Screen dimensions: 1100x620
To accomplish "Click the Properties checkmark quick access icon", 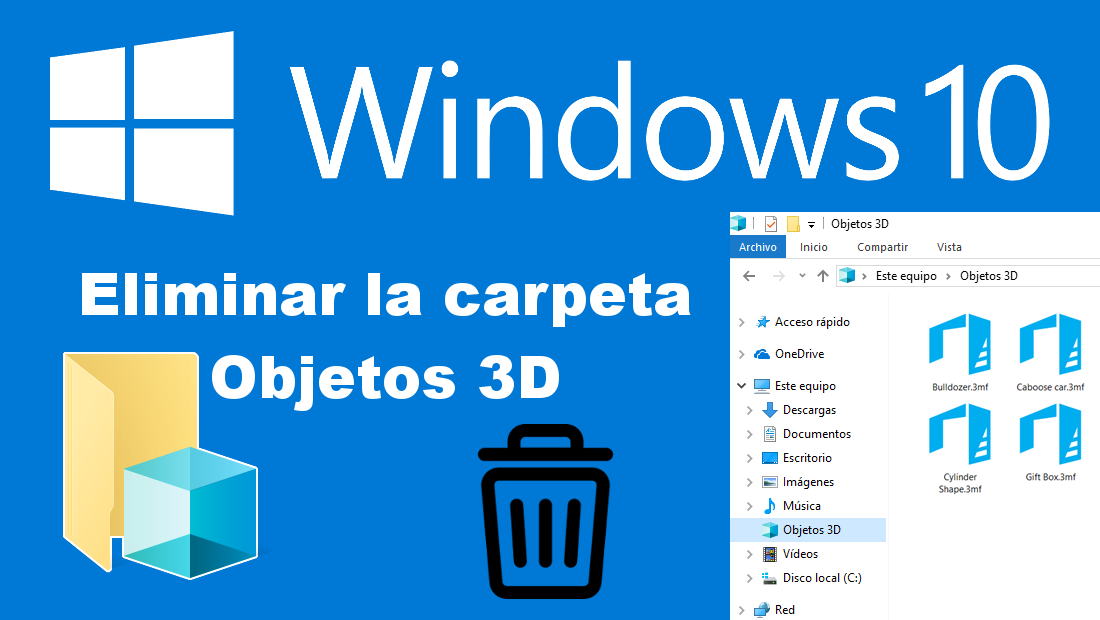I will [x=770, y=224].
